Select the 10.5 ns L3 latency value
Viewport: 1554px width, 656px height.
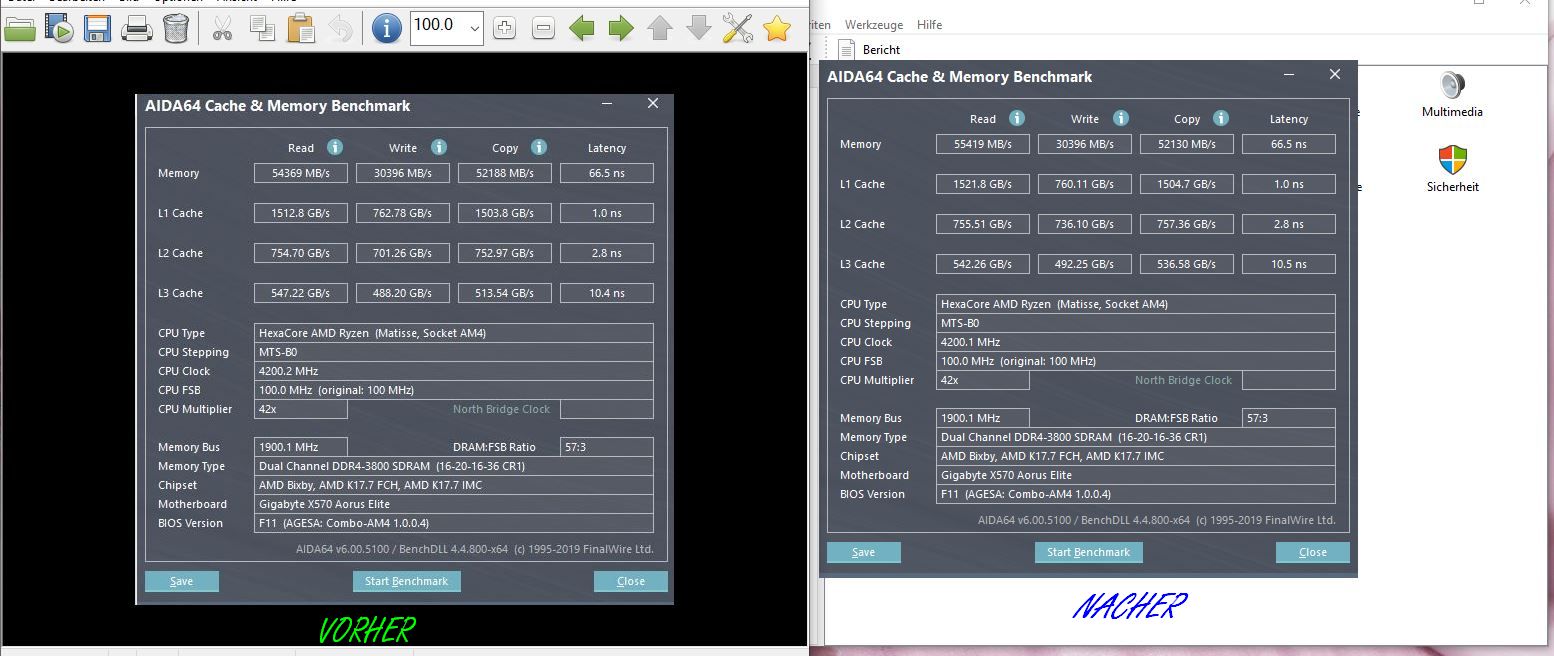(1289, 264)
